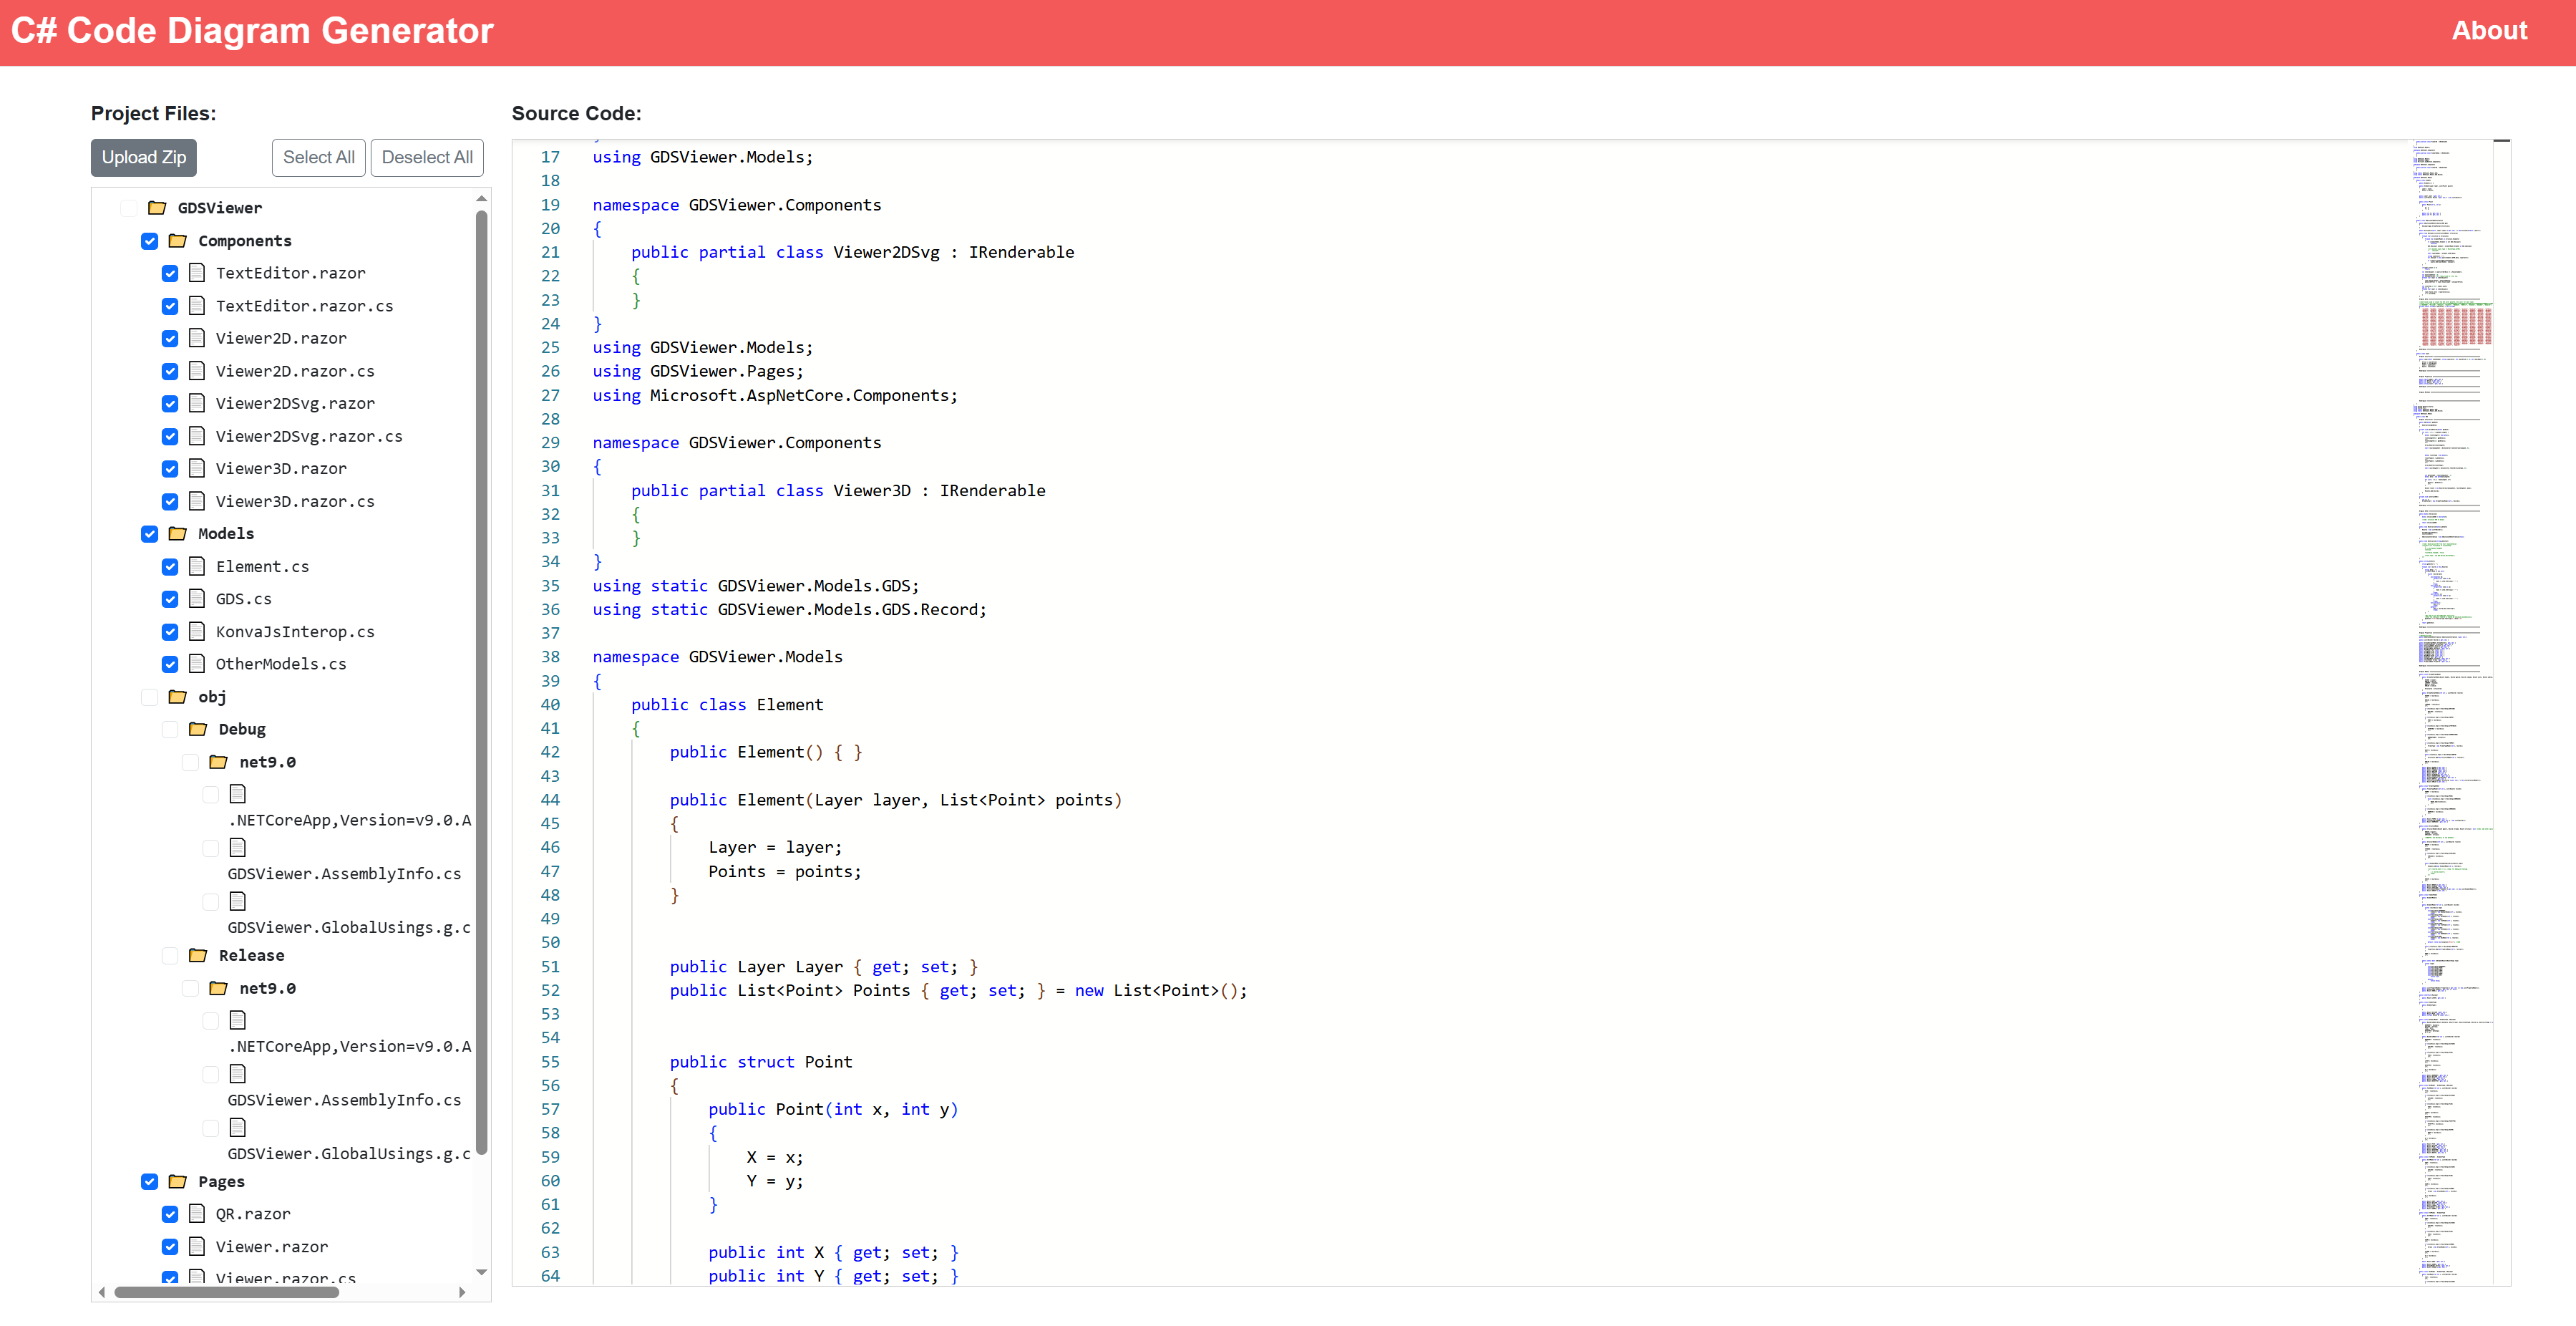Check the Debug folder checkbox
The height and width of the screenshot is (1326, 2576).
[170, 730]
